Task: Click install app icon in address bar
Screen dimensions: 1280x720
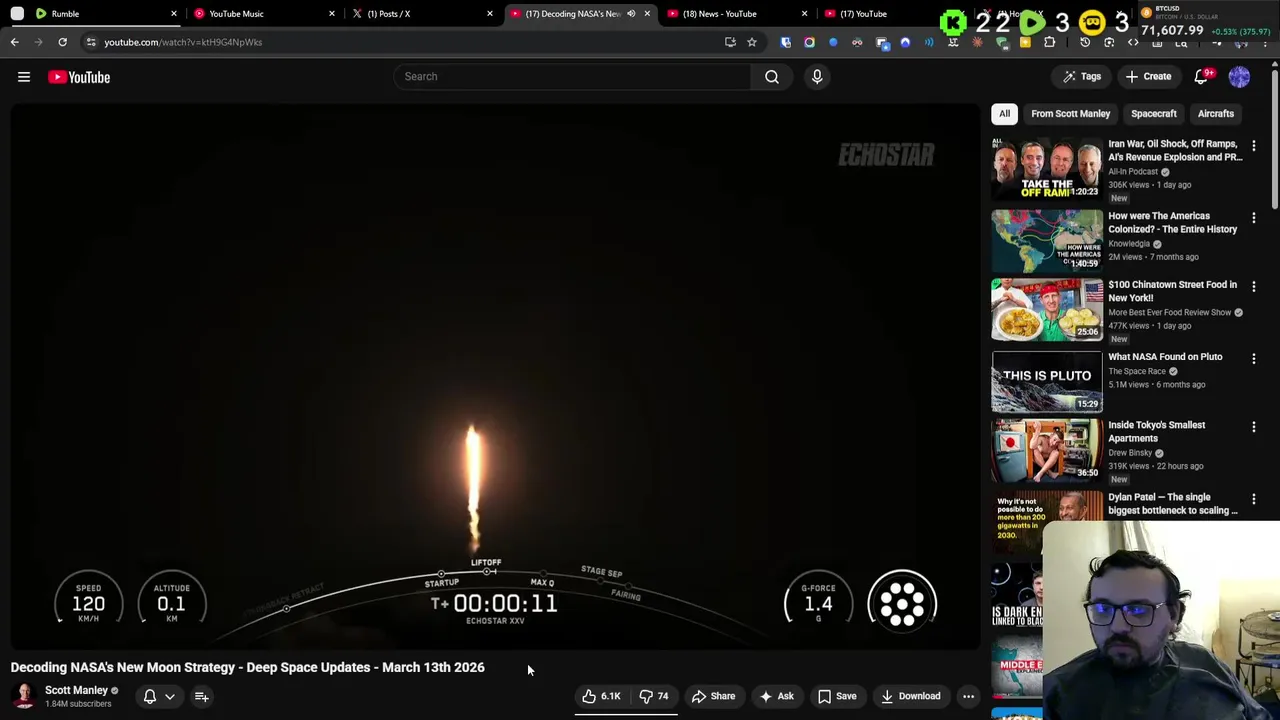Action: [x=730, y=42]
